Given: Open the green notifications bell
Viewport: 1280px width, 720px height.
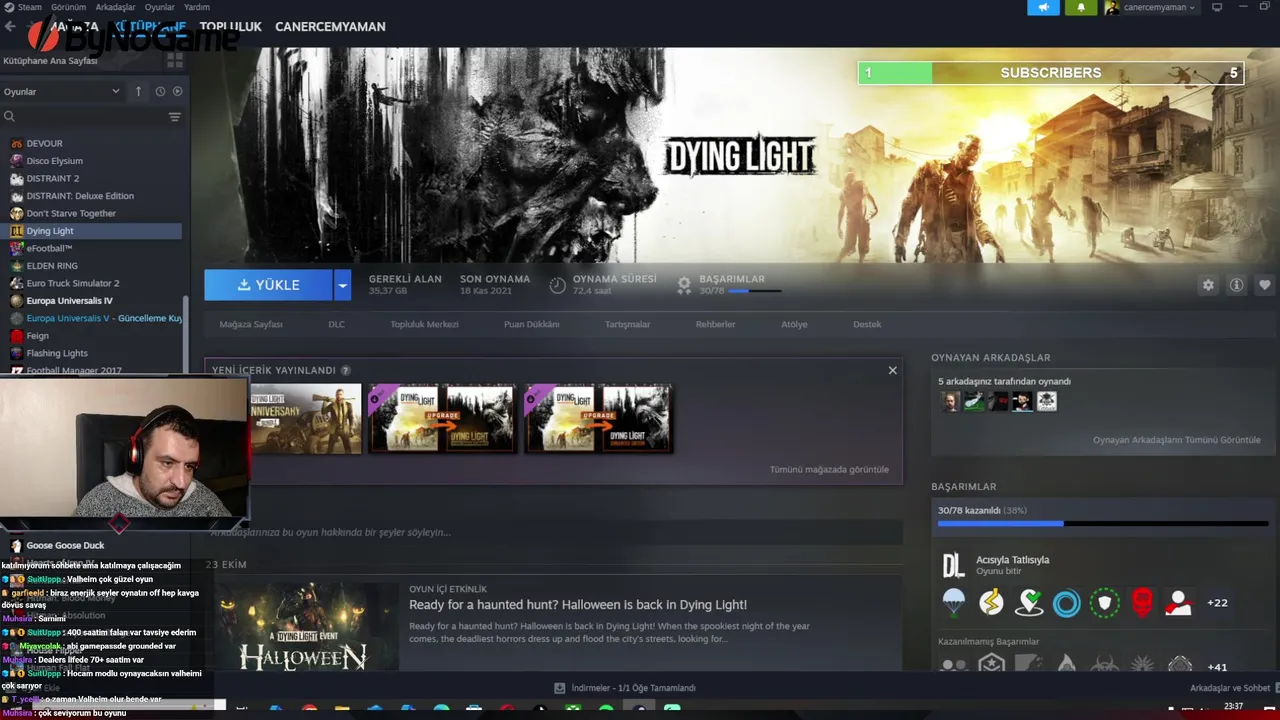Looking at the screenshot, I should point(1081,7).
